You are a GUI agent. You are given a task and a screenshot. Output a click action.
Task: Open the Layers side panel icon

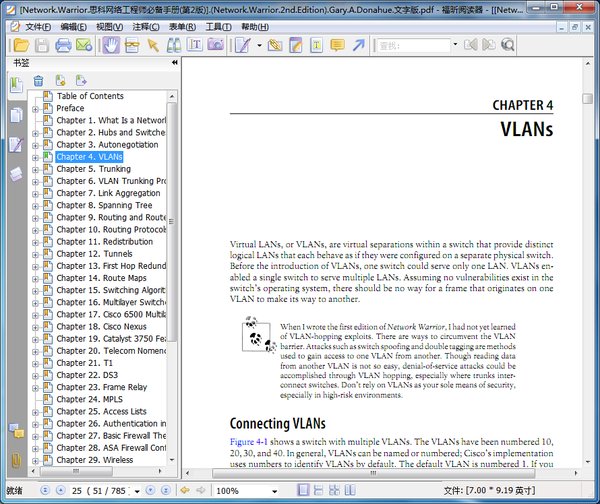point(16,174)
